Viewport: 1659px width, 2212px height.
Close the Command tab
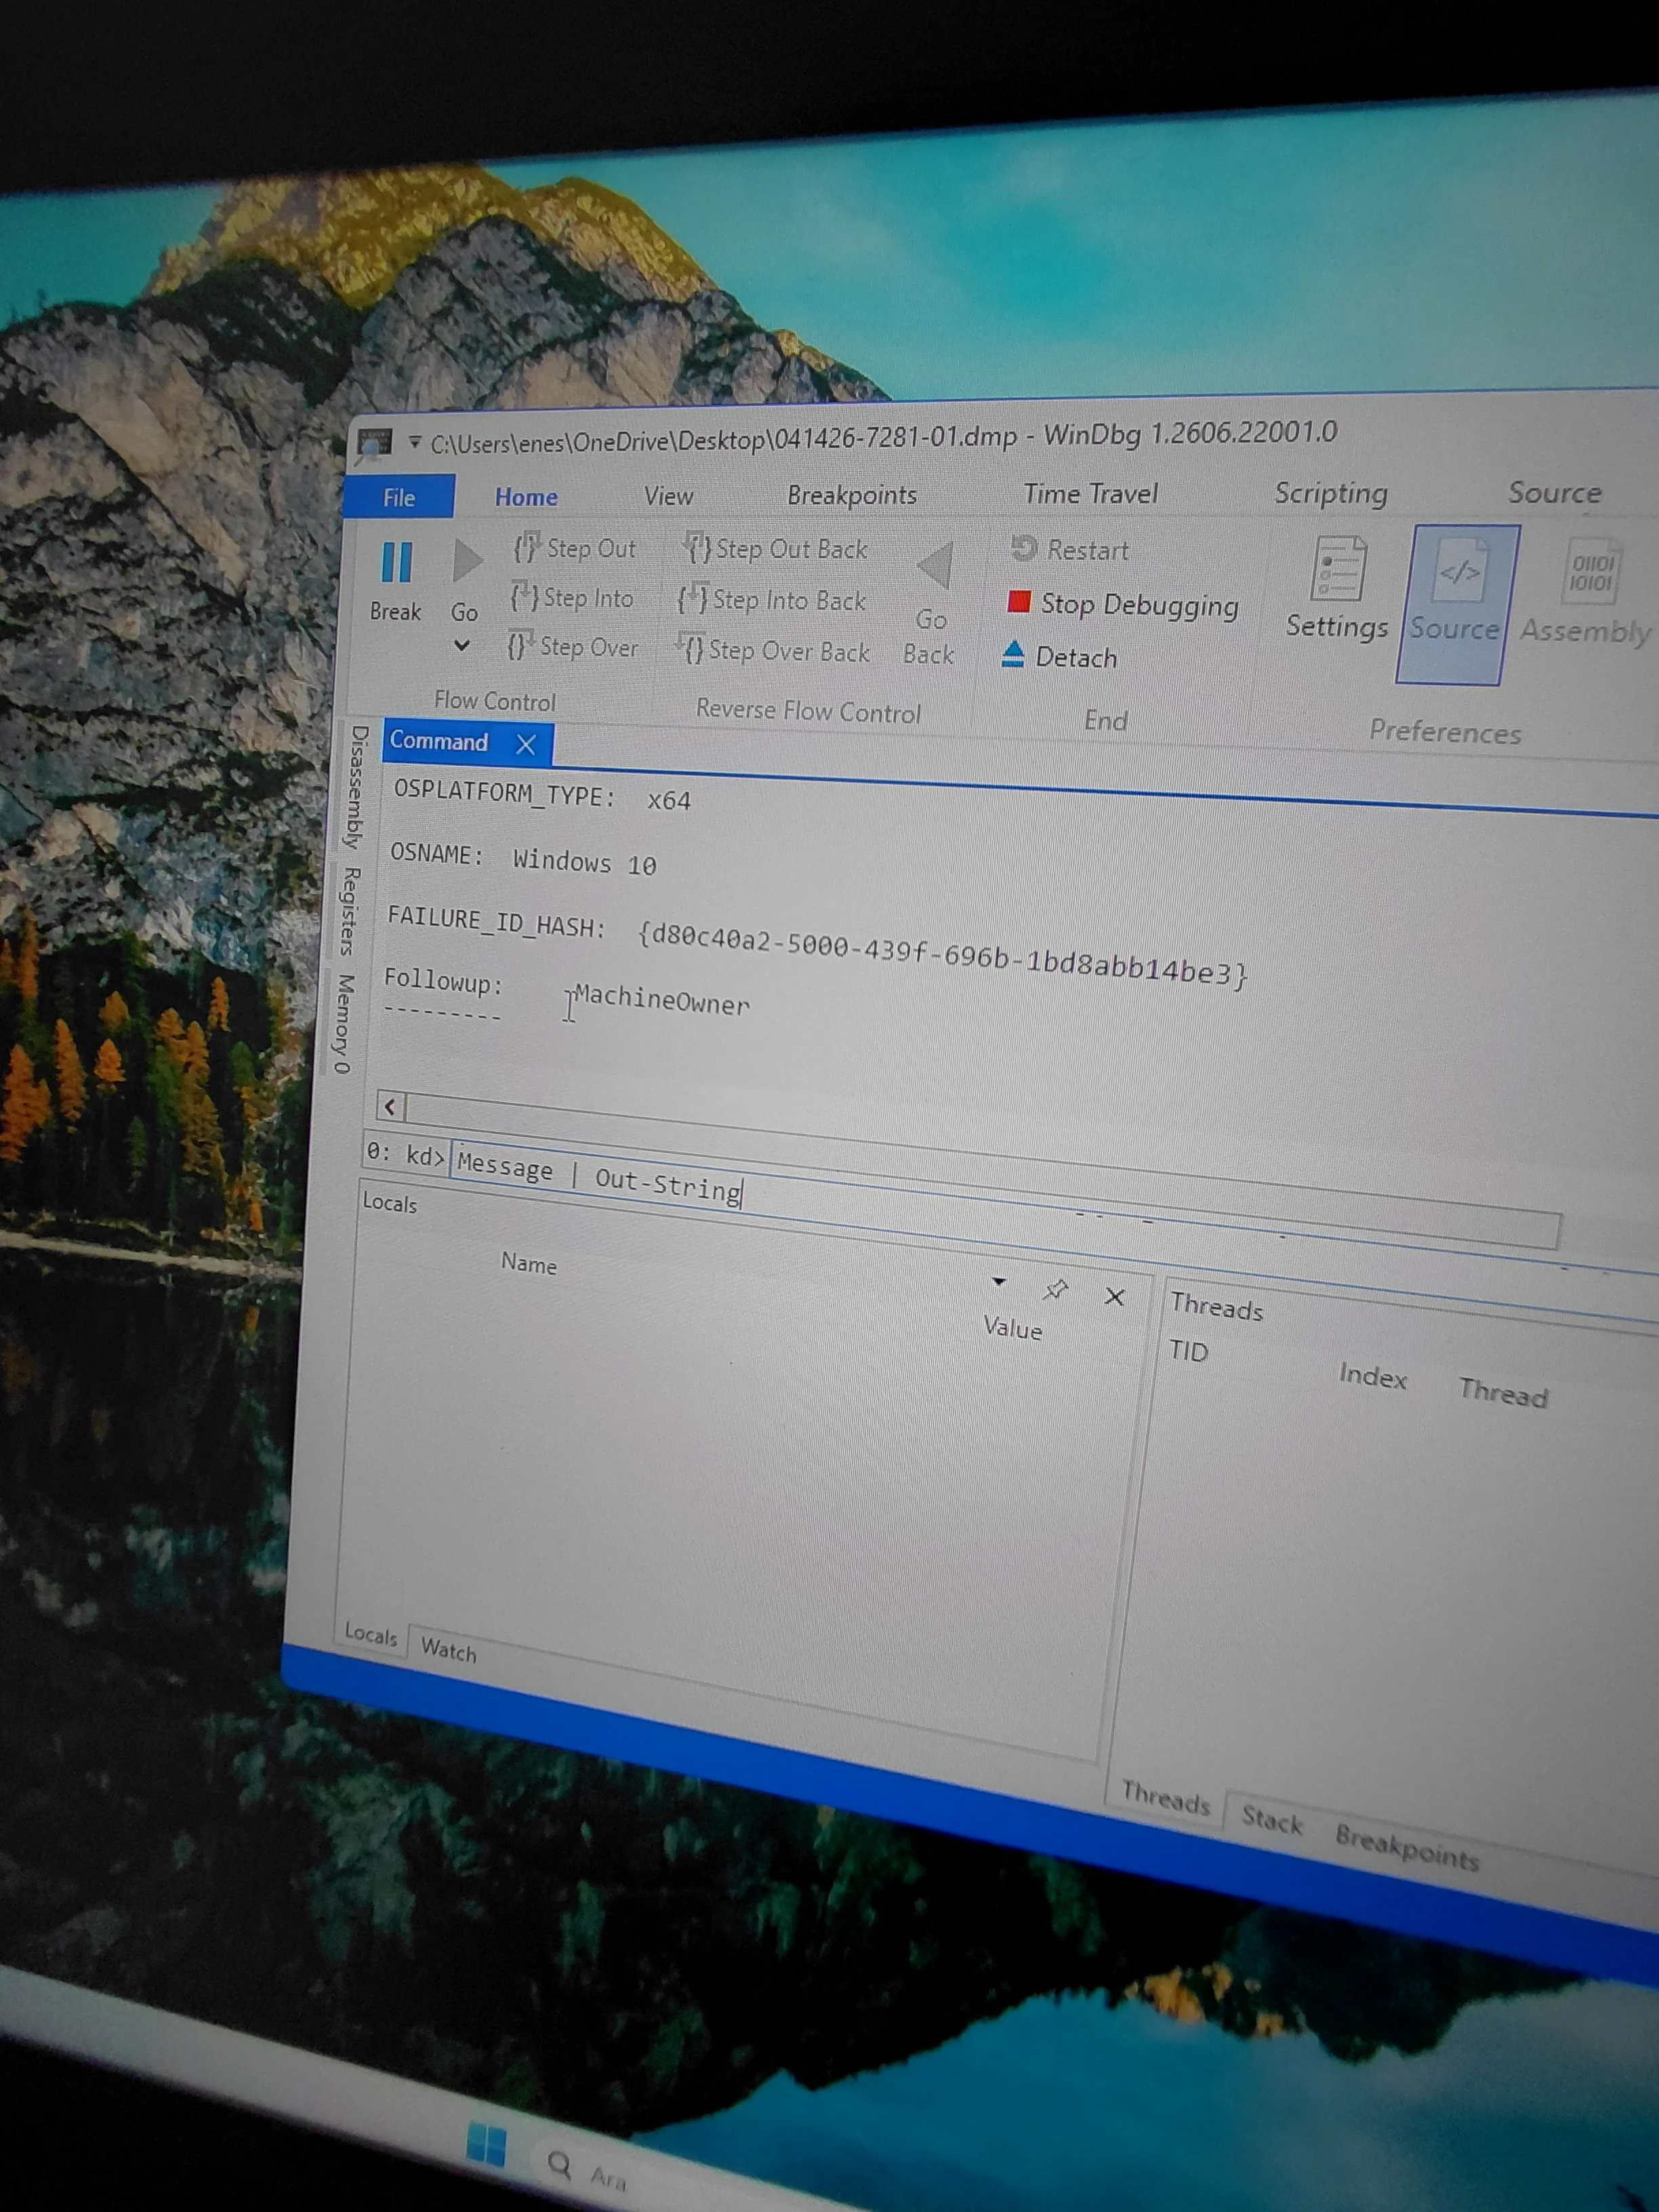[526, 744]
